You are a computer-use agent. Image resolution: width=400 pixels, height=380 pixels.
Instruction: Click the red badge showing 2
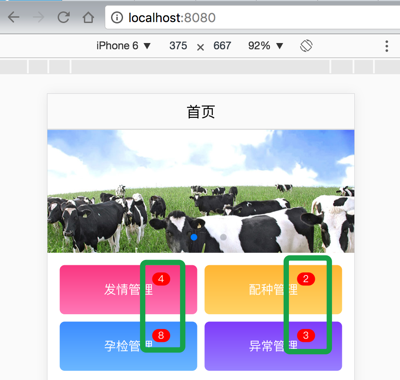[x=306, y=279]
